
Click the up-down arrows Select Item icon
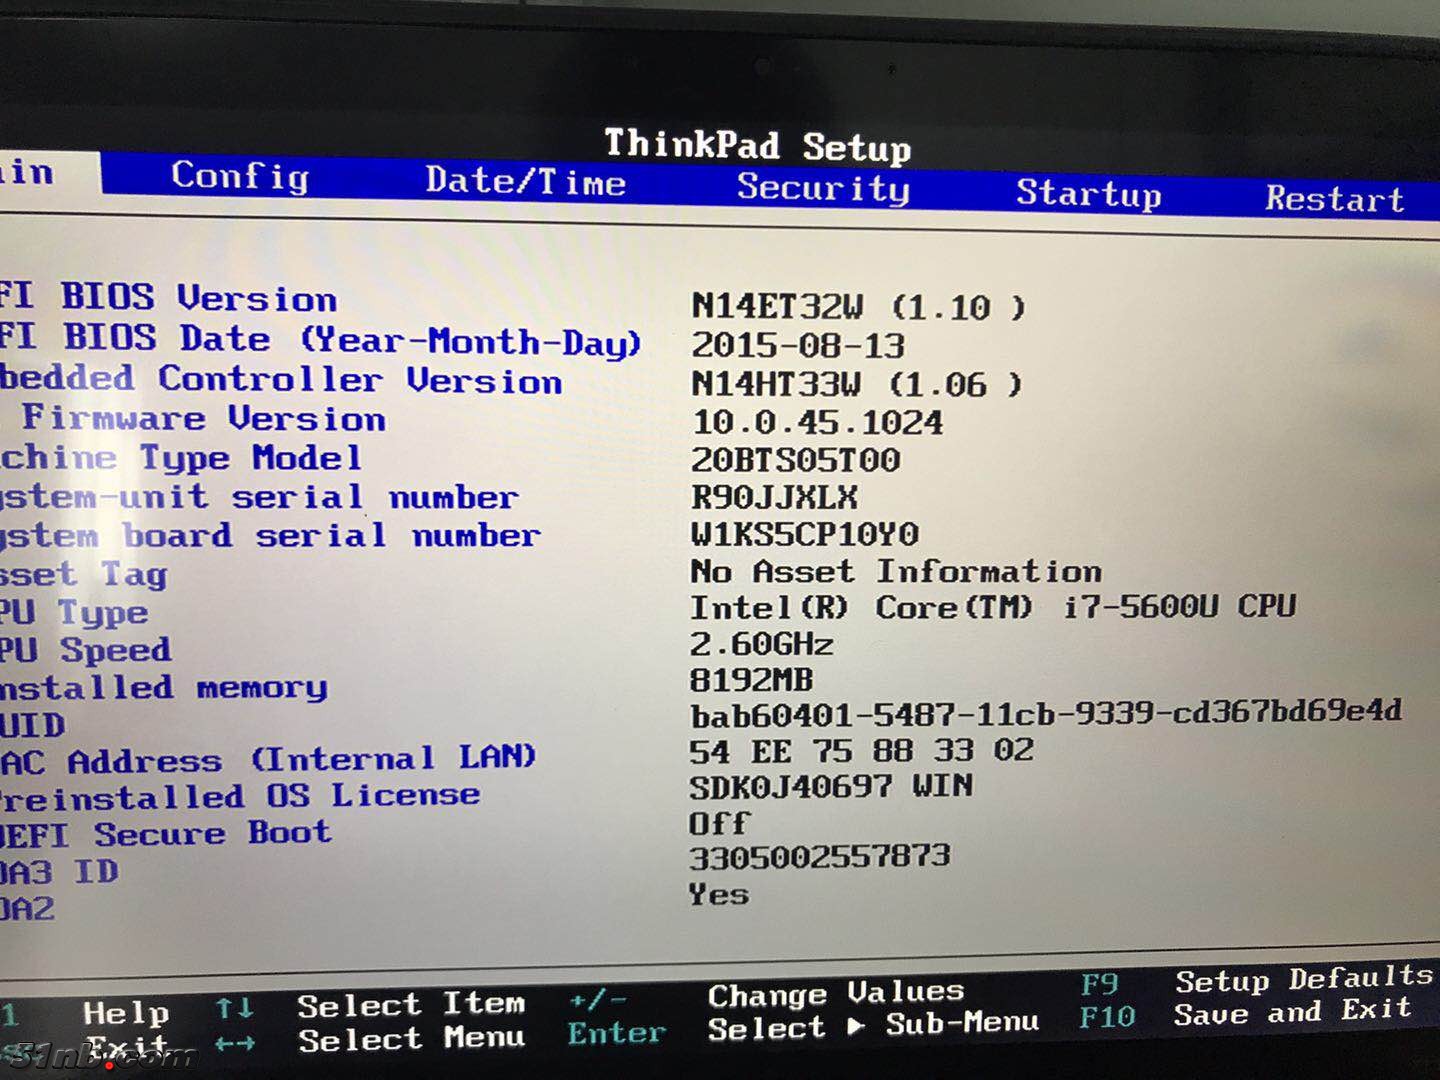click(x=234, y=1009)
